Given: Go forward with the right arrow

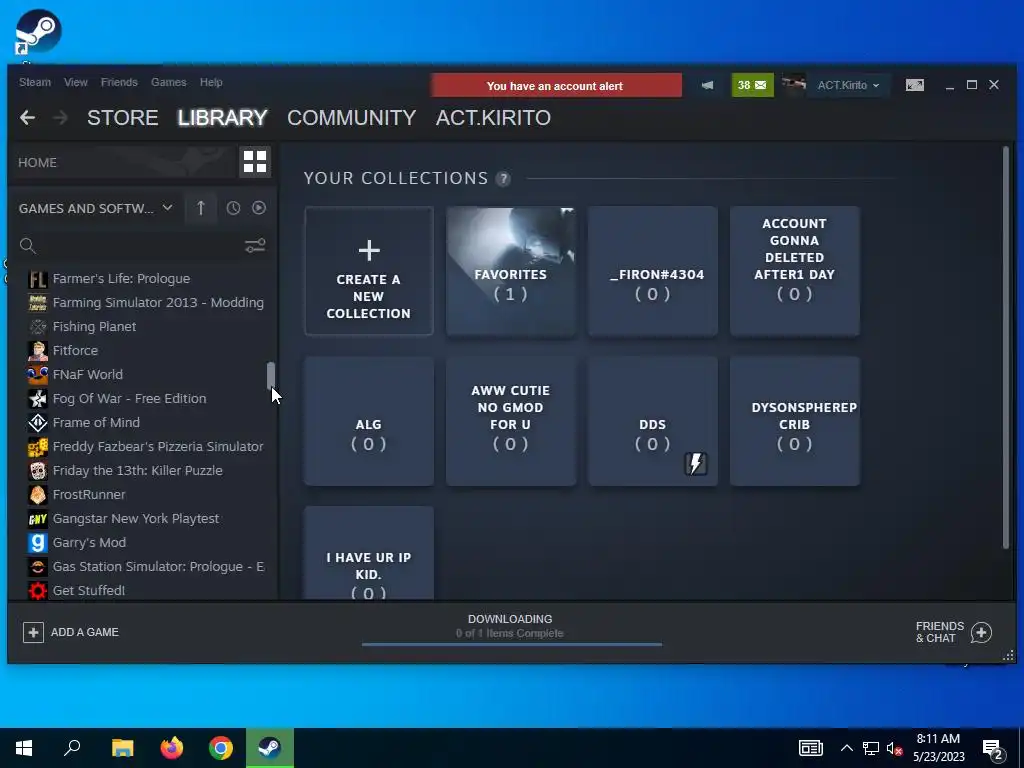Looking at the screenshot, I should pos(60,118).
